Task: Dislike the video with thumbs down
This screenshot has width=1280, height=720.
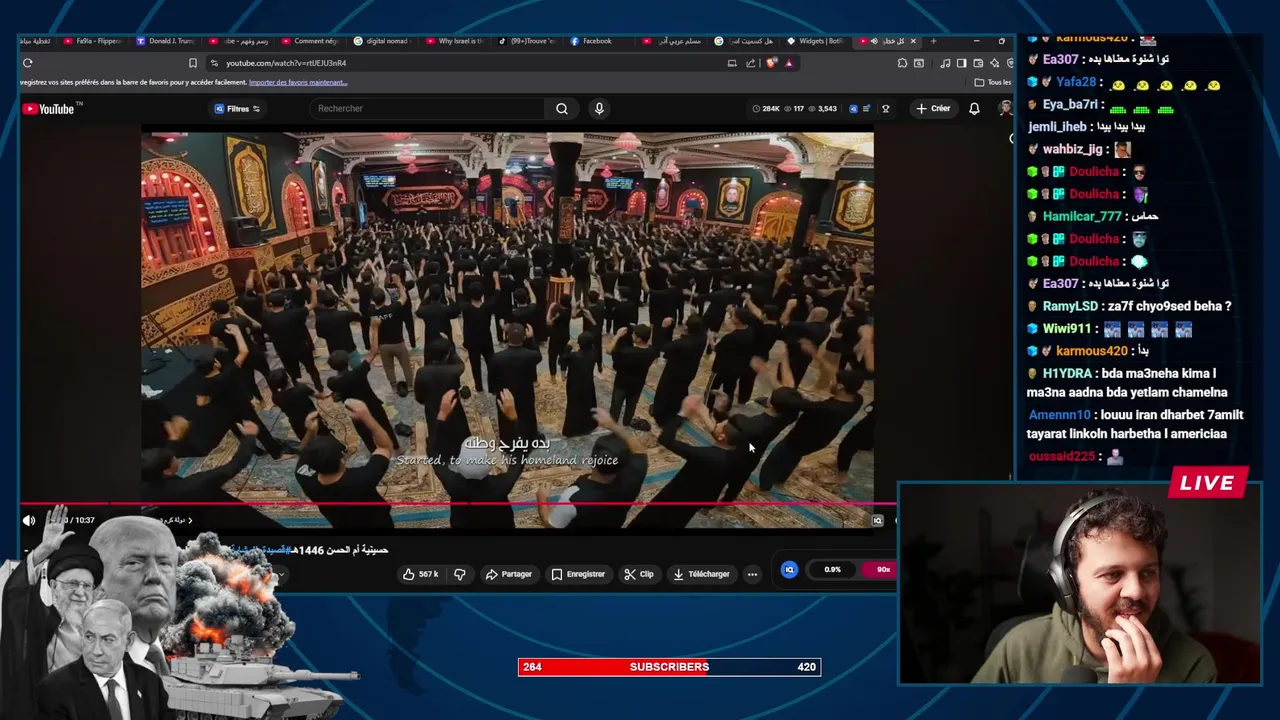Action: click(460, 574)
